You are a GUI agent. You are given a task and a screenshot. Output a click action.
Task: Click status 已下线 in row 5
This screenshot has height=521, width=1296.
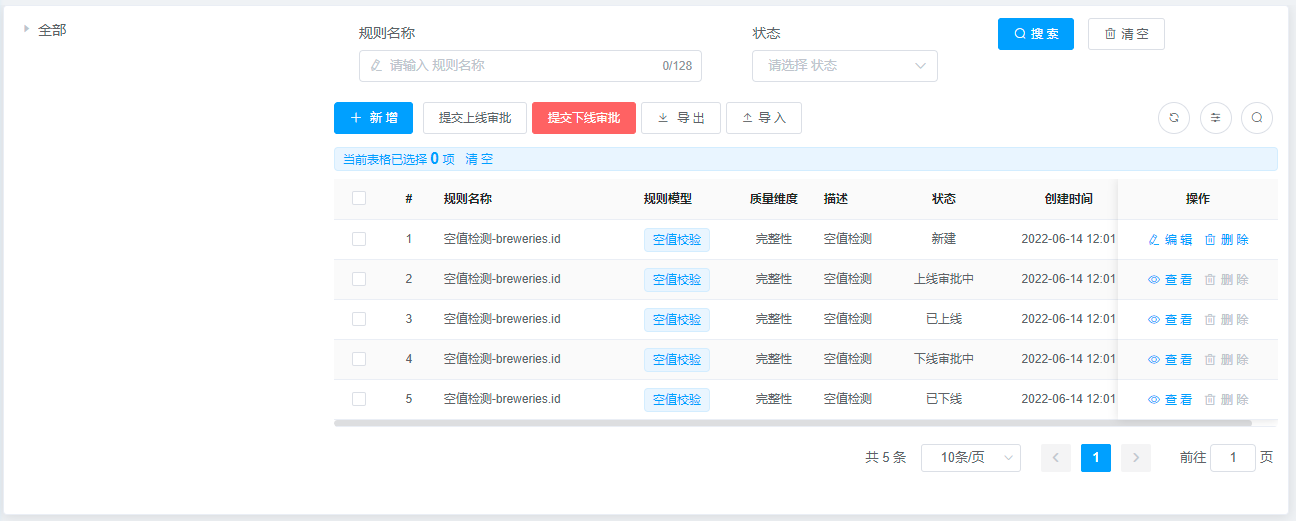[x=944, y=399]
